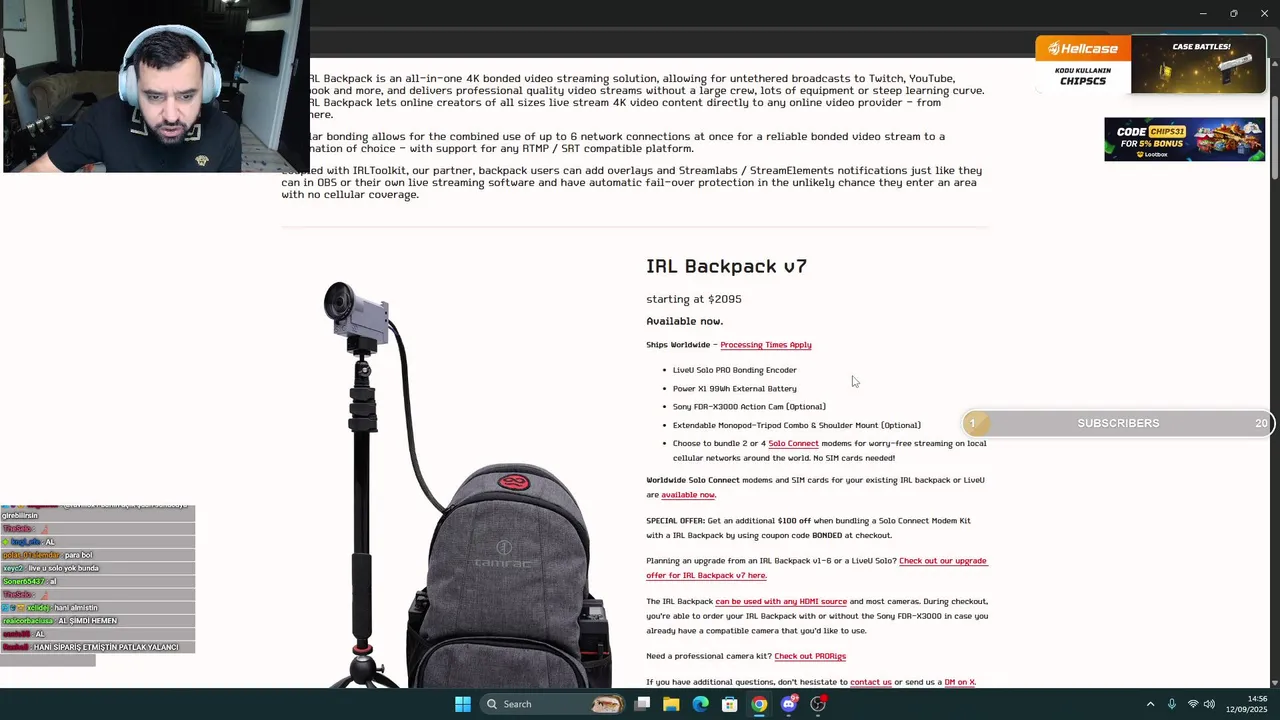
Task: Open Discord from the taskbar
Action: [x=789, y=704]
